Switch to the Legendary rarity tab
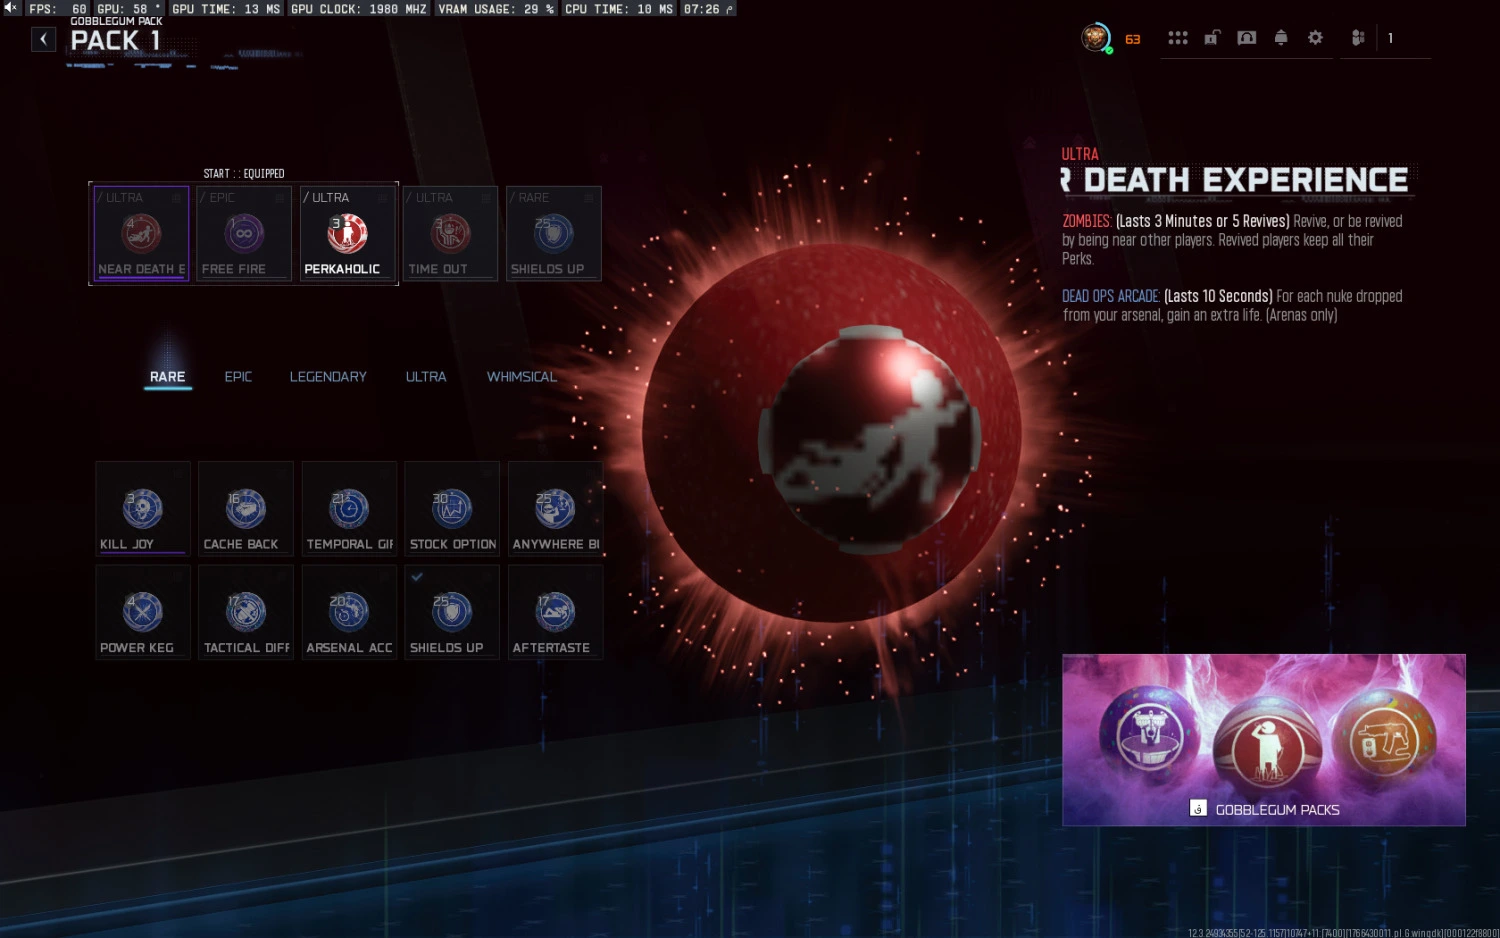Screen dimensions: 1500x938 click(328, 377)
